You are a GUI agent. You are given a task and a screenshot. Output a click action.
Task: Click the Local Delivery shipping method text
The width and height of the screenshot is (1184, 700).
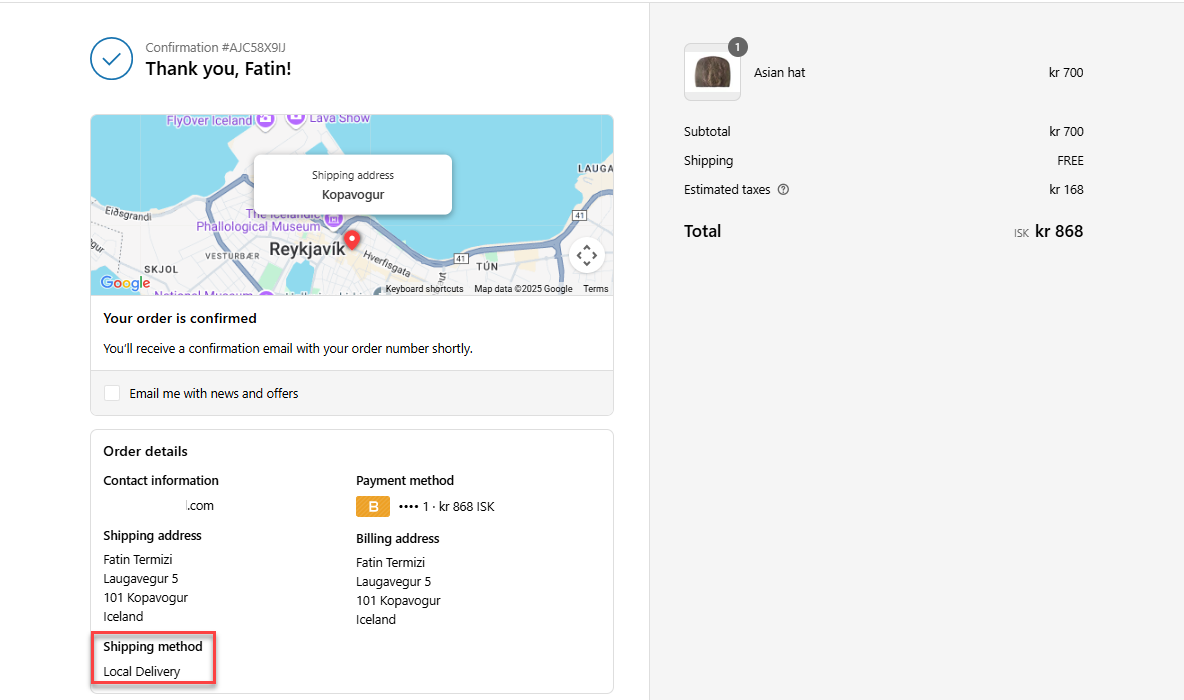(142, 672)
